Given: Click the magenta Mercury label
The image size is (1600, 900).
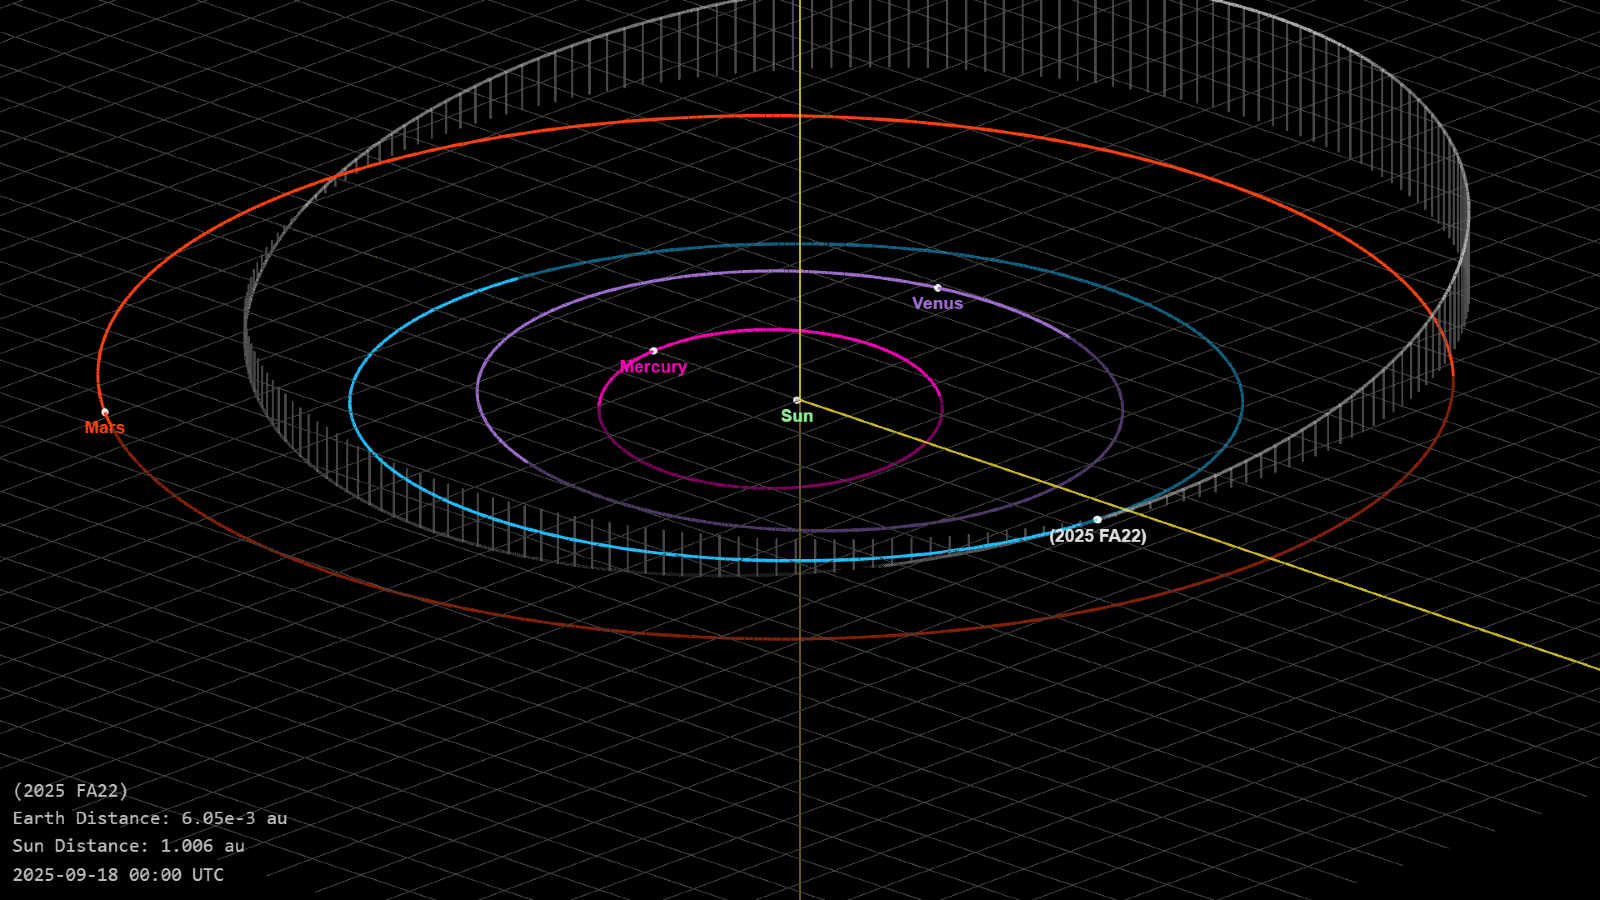Looking at the screenshot, I should (x=654, y=367).
